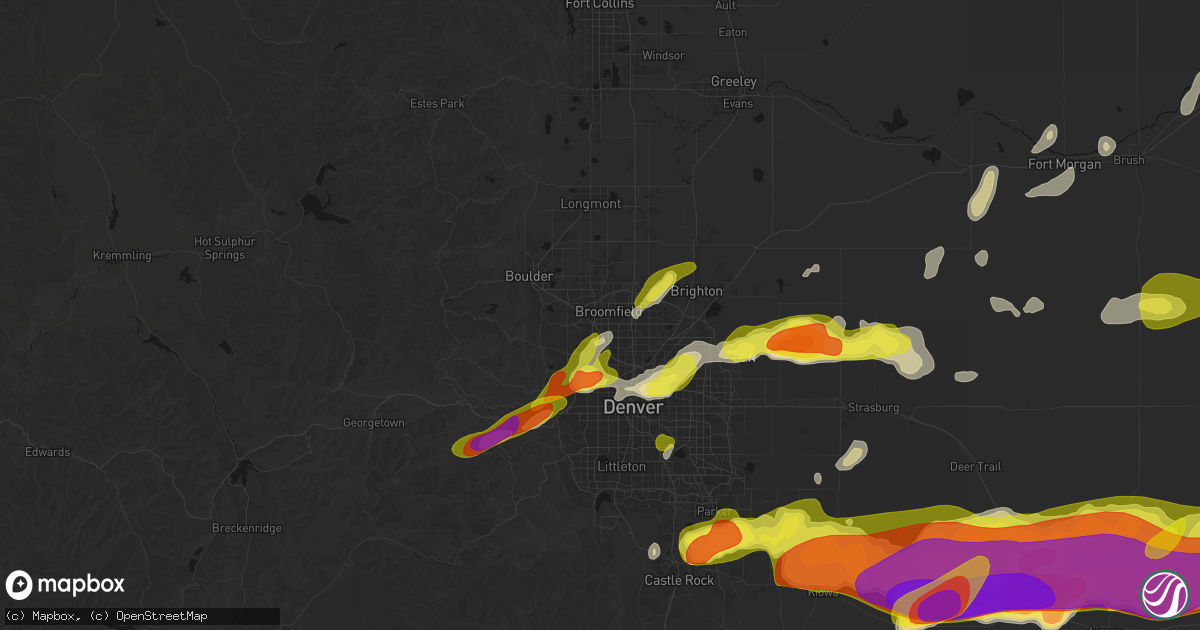
Task: Click the Georgetown label
Action: (374, 423)
